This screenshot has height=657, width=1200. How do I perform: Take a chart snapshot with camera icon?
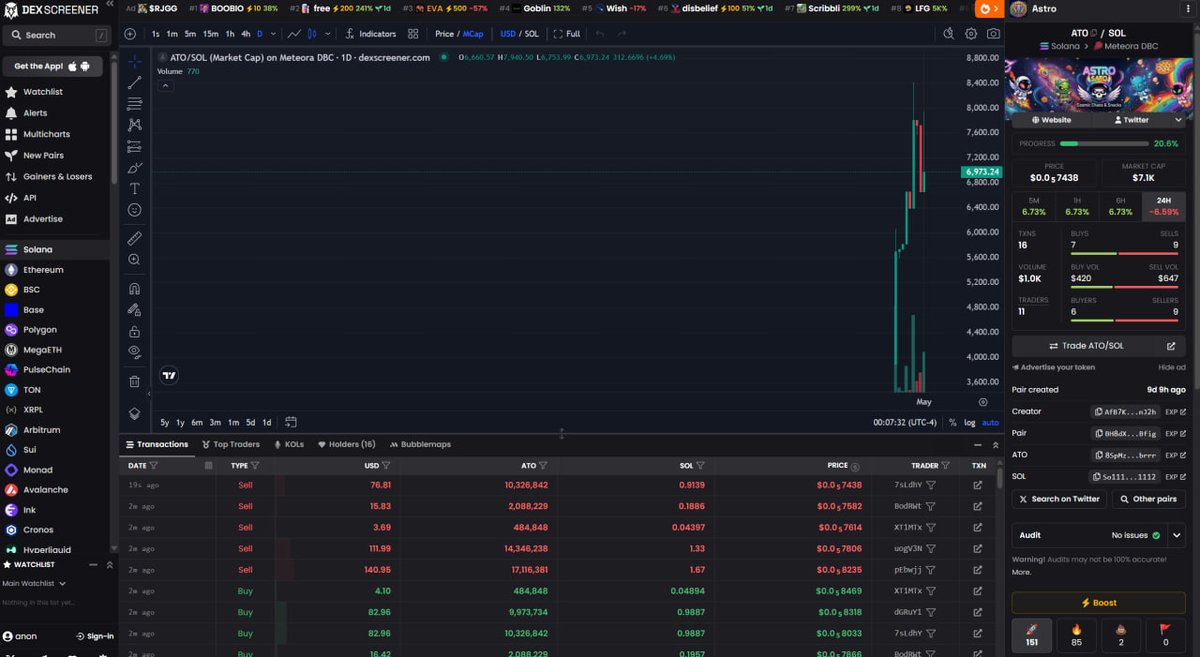click(992, 33)
